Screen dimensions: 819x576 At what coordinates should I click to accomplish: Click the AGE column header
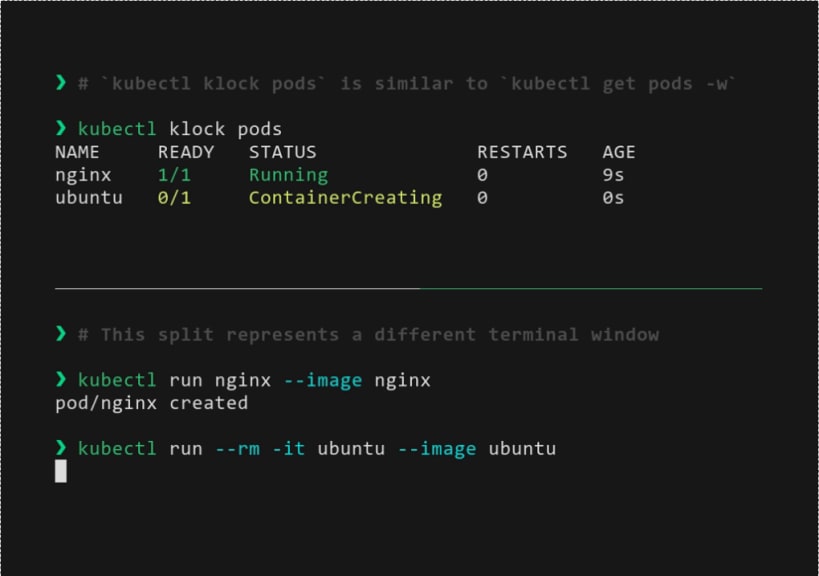(619, 153)
